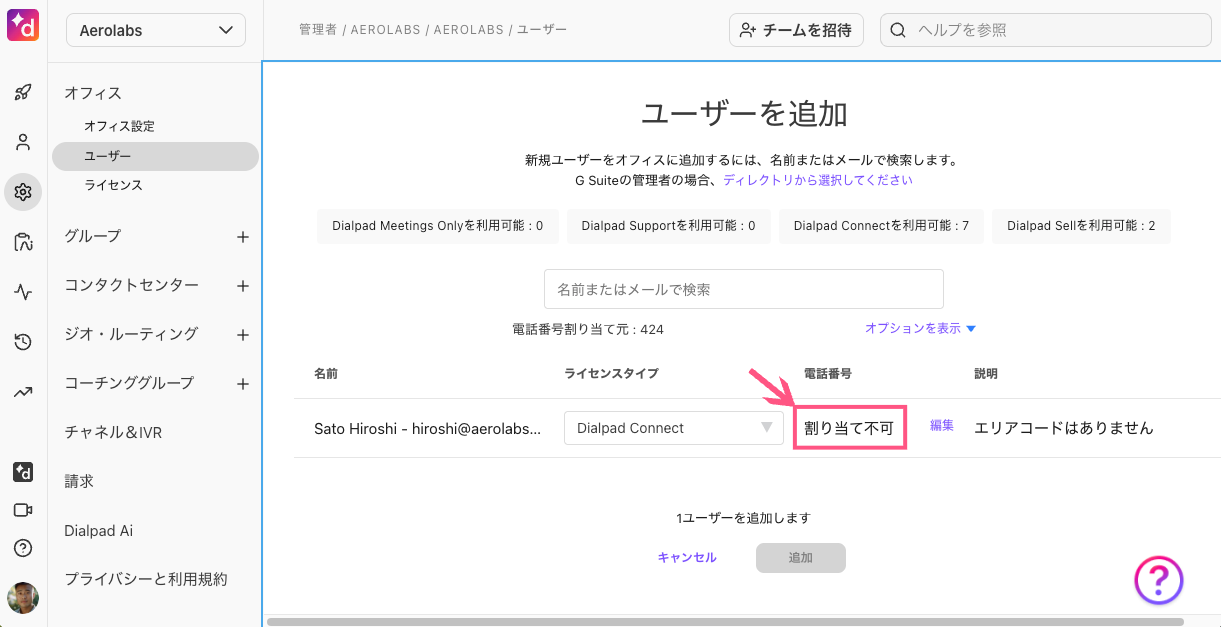The height and width of the screenshot is (627, 1221).
Task: Click the Dialpad logo icon
Action: [23, 25]
